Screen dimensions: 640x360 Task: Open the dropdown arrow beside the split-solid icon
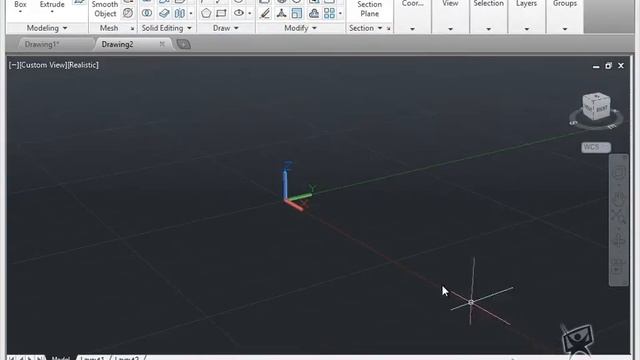(x=191, y=13)
